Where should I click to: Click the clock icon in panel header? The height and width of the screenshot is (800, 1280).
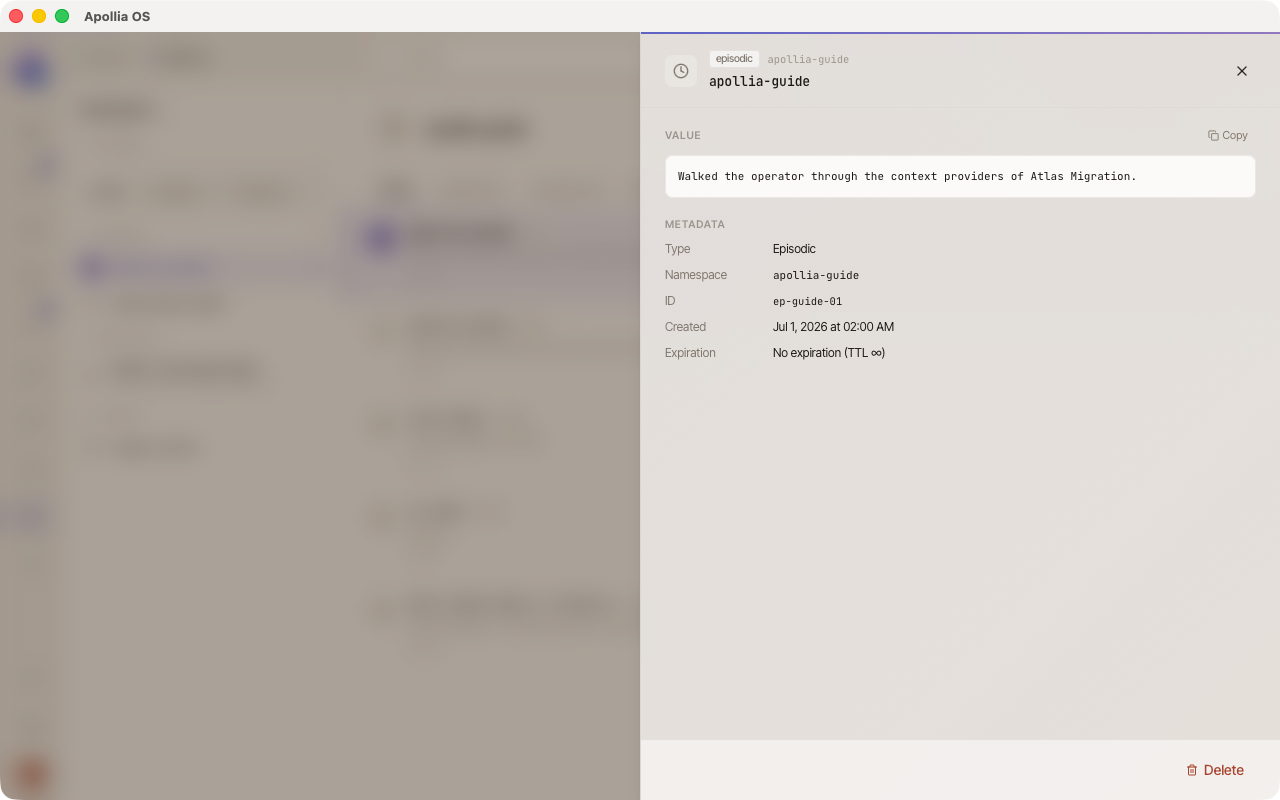pyautogui.click(x=681, y=71)
